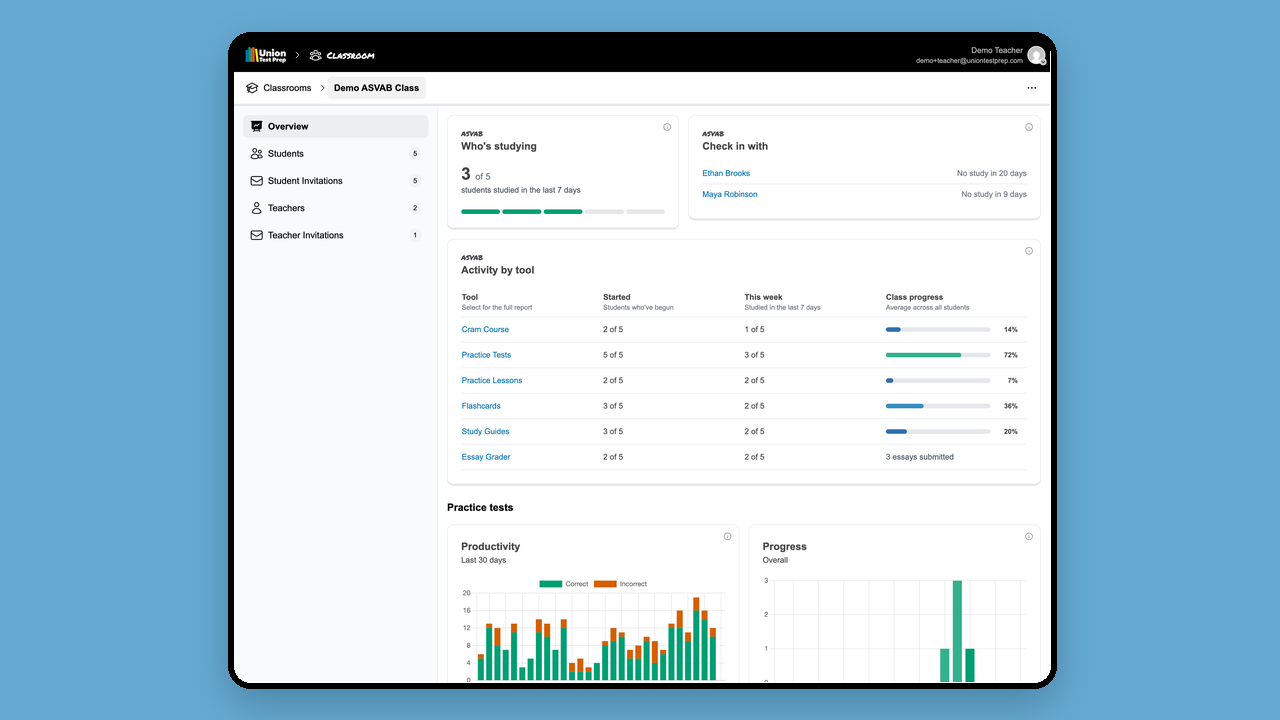Show info for Productivity chart
Screen dimensions: 1280x720
pyautogui.click(x=727, y=537)
